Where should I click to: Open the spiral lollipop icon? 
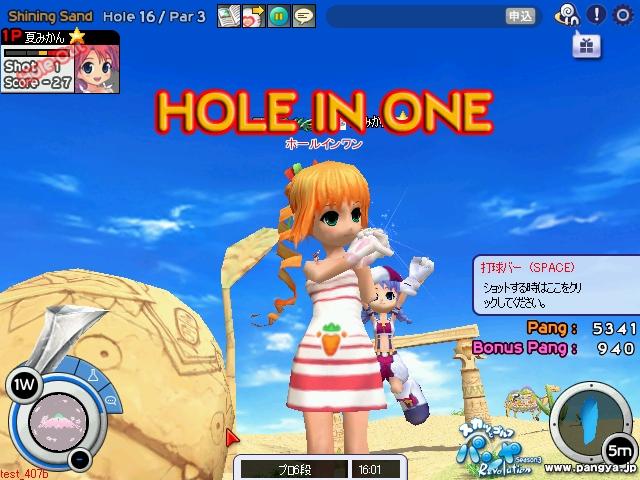(x=567, y=15)
